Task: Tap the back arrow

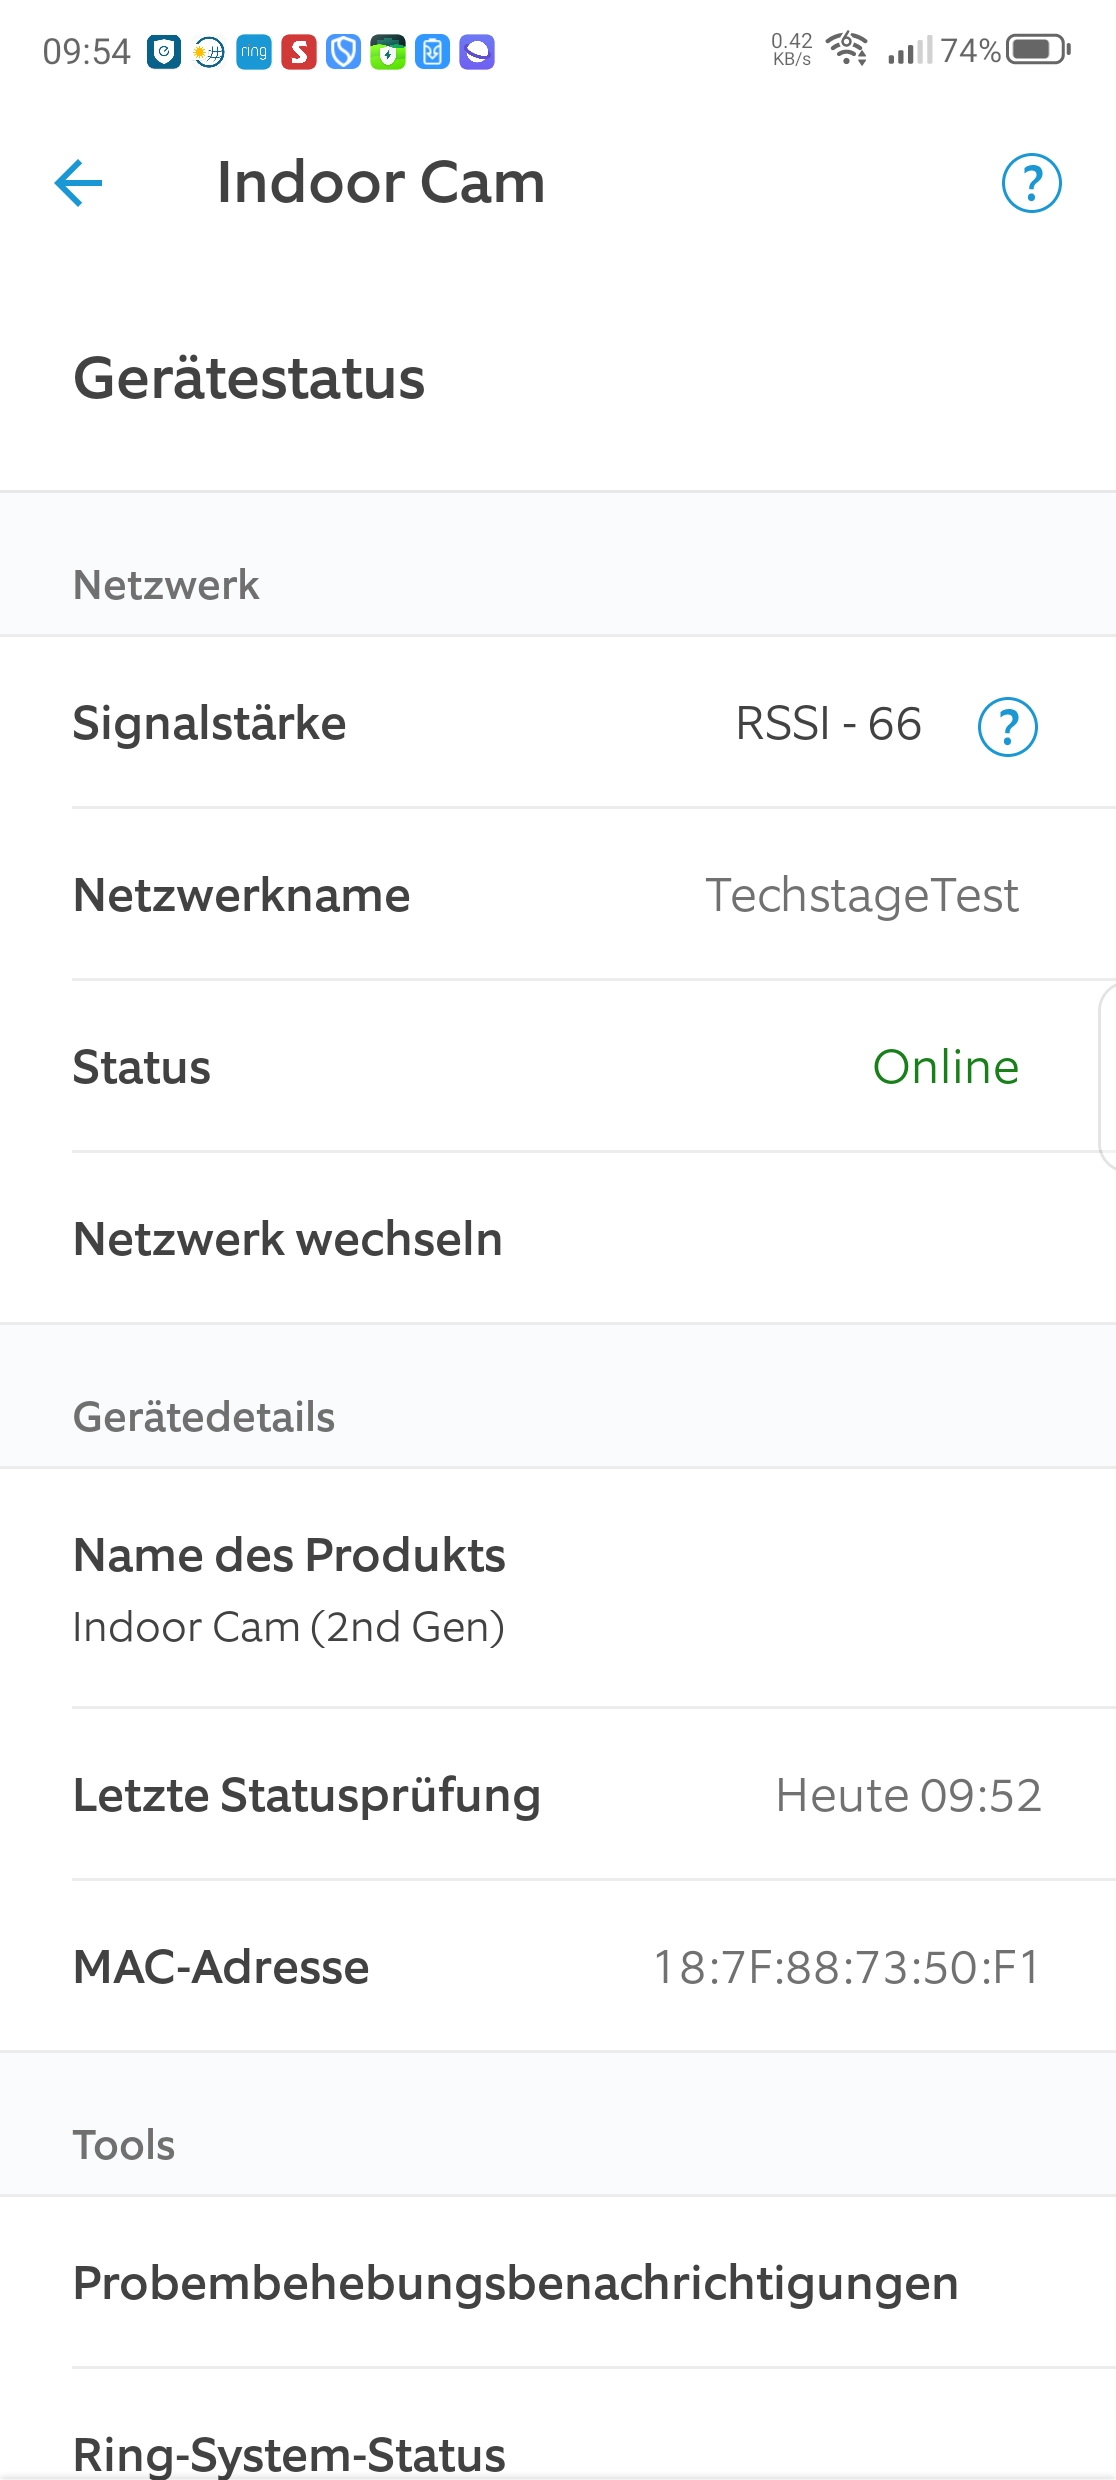Action: (x=78, y=183)
